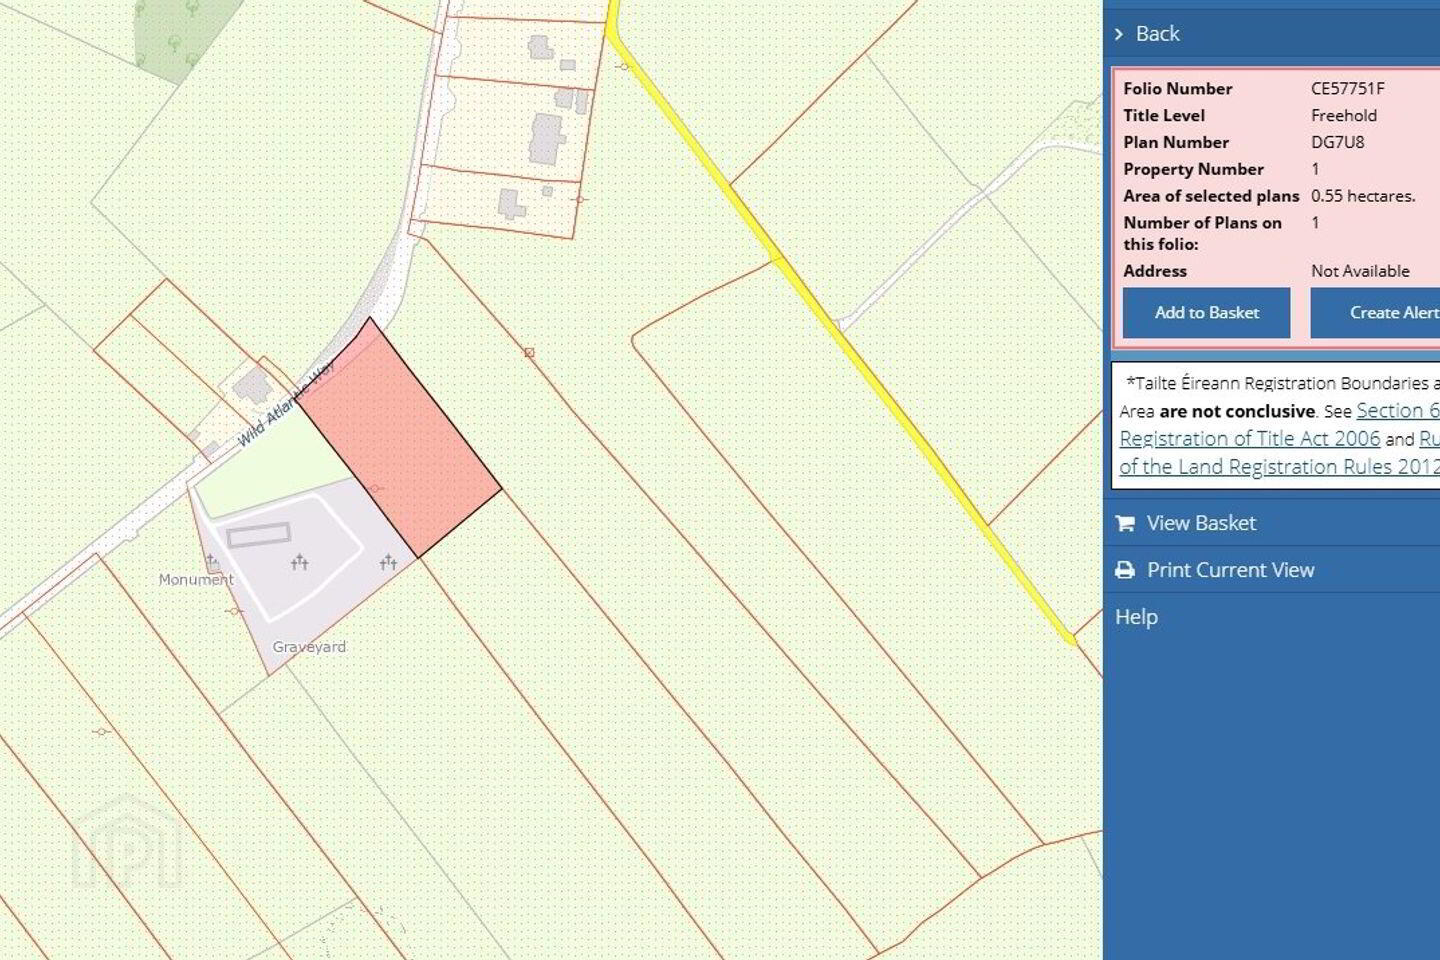
Task: Click folio number CE57751F value
Action: (x=1347, y=88)
